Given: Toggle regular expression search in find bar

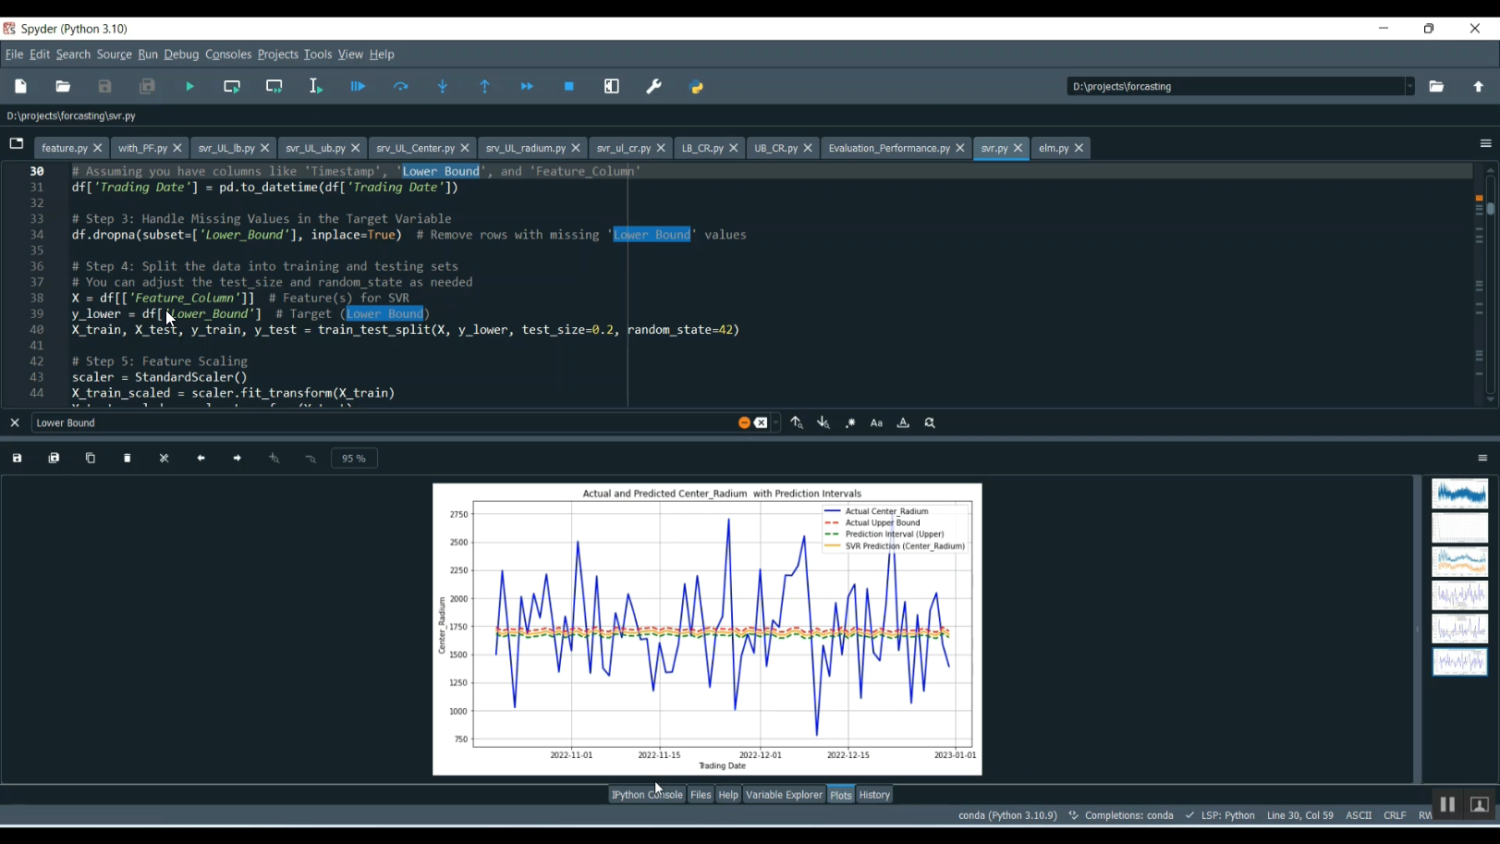Looking at the screenshot, I should pos(850,423).
